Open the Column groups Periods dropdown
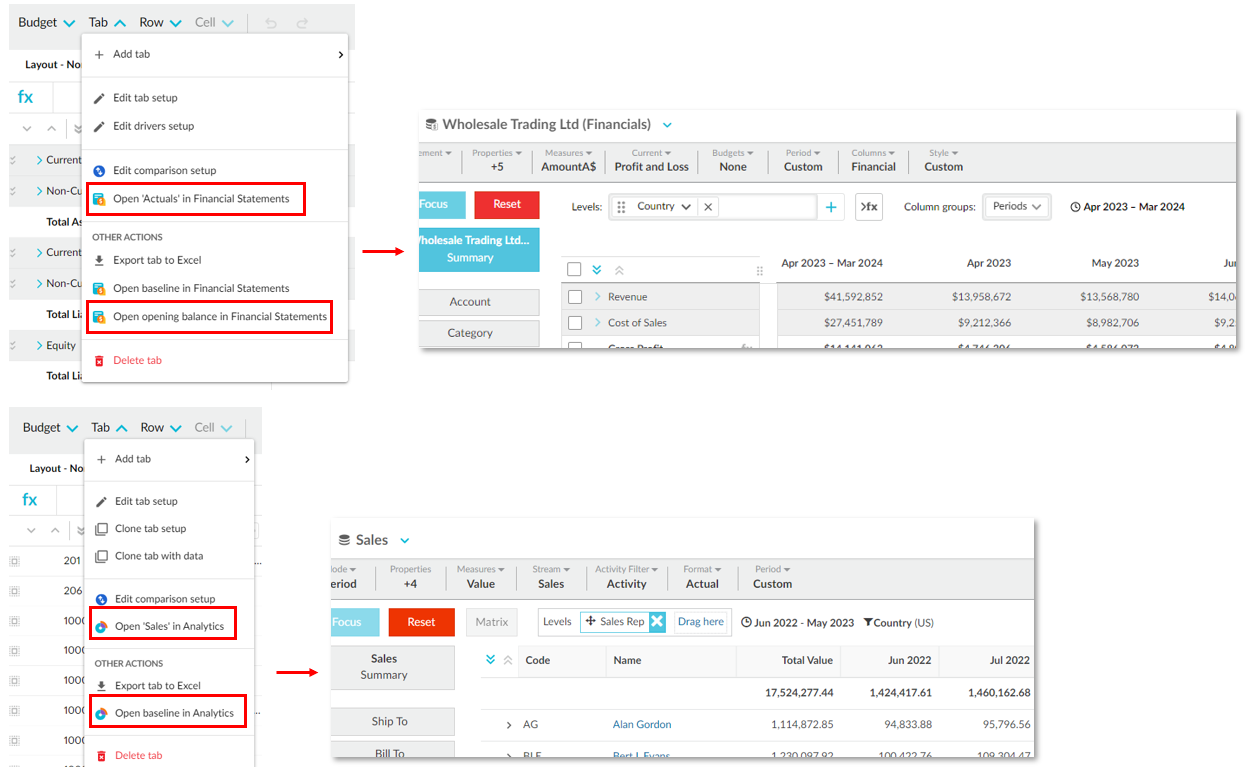 [x=1016, y=207]
